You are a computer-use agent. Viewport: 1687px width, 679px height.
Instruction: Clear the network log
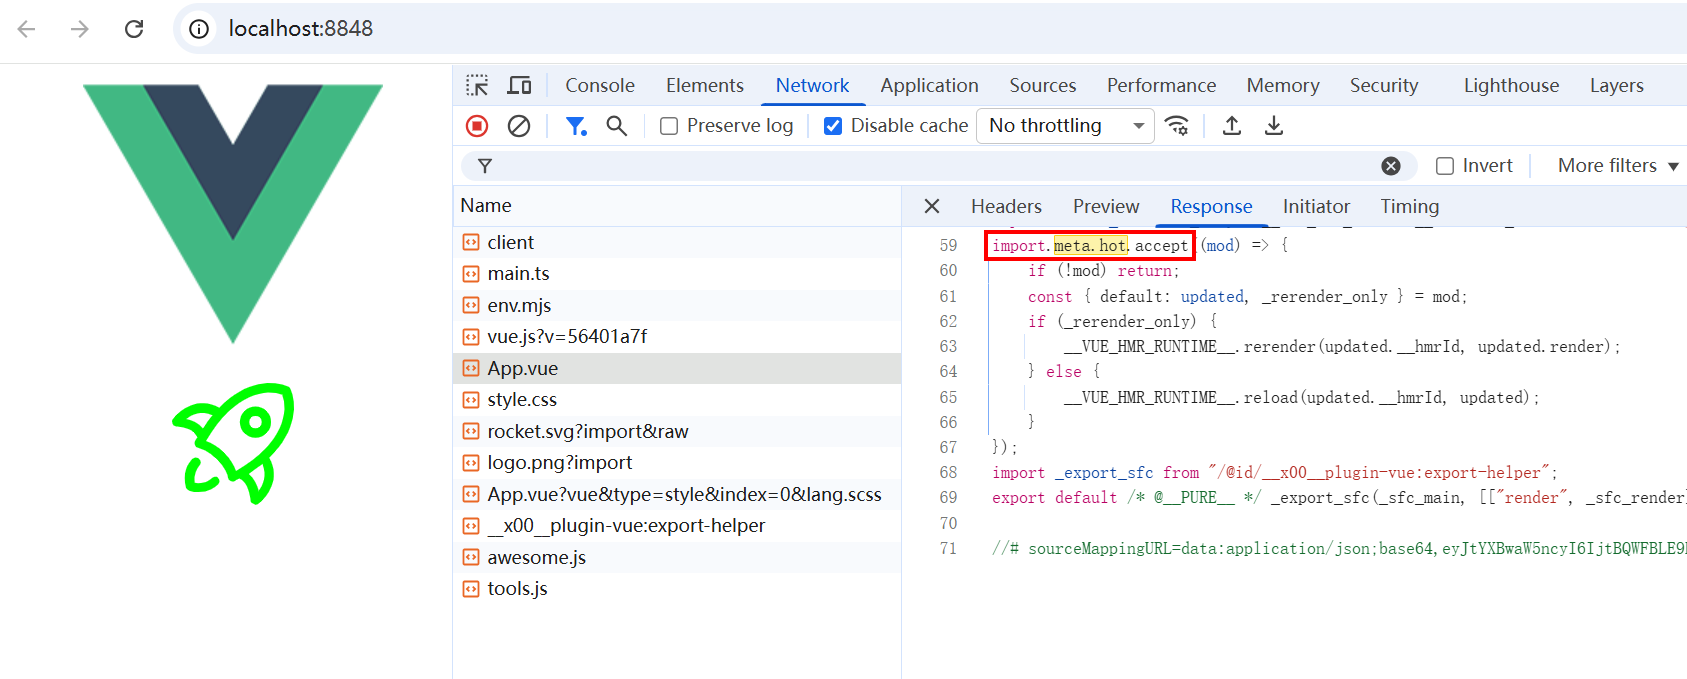[519, 126]
